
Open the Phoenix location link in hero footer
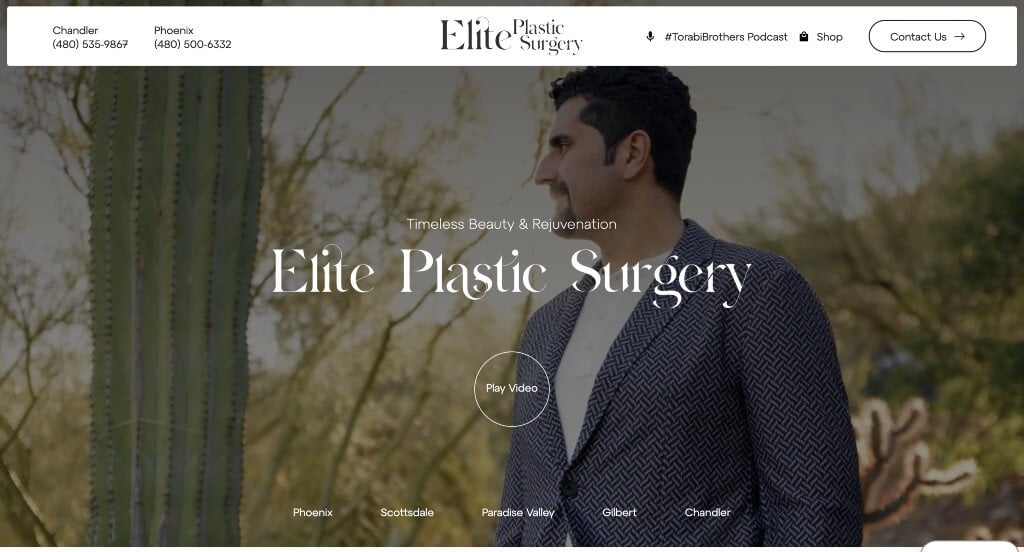point(312,512)
